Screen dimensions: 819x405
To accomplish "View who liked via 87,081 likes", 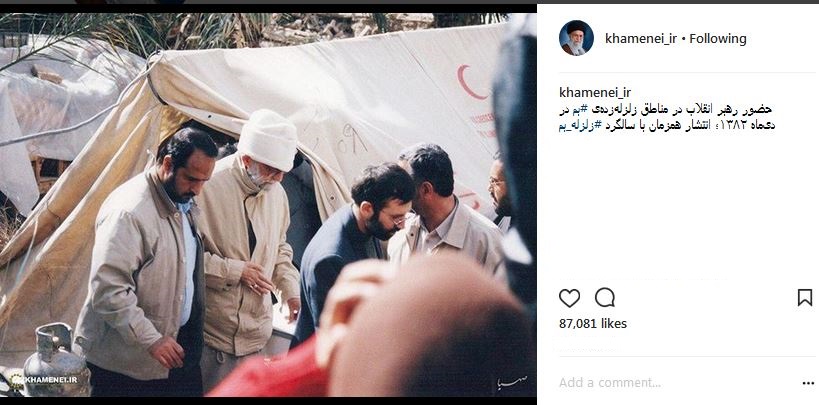I will (593, 323).
